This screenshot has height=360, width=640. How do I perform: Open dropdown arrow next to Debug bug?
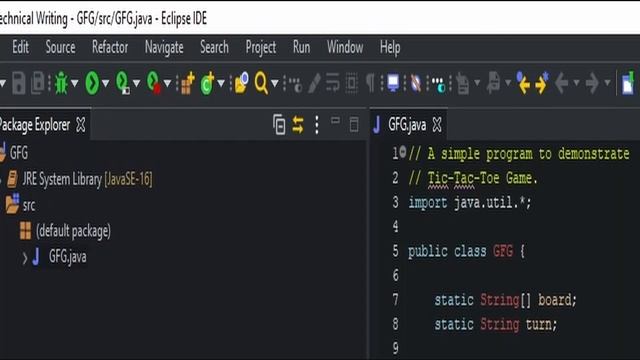tap(75, 83)
